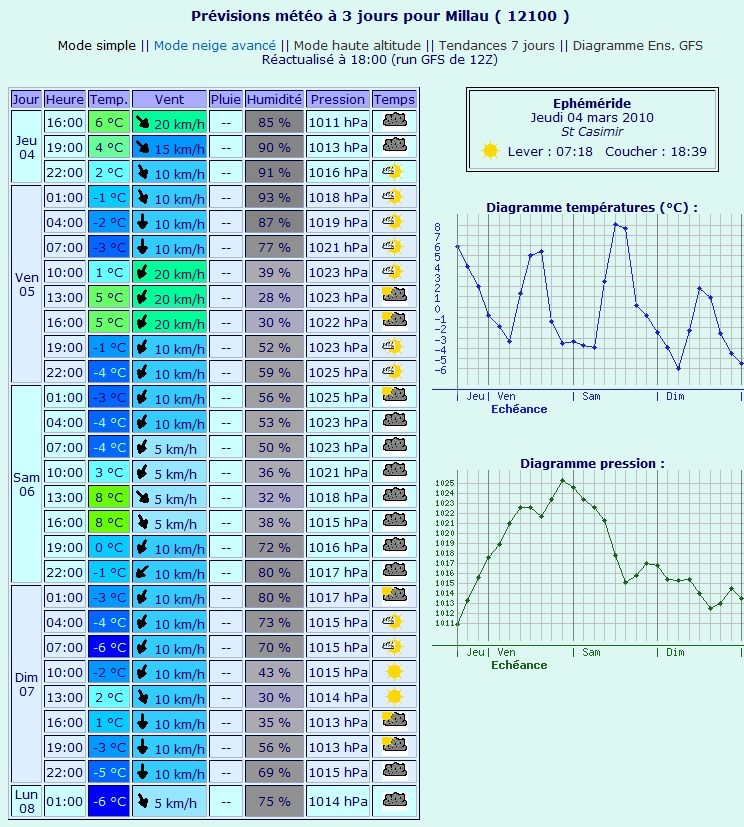744x827 pixels.
Task: Click cloud icon for Jeu 19:00 row
Action: [x=394, y=146]
